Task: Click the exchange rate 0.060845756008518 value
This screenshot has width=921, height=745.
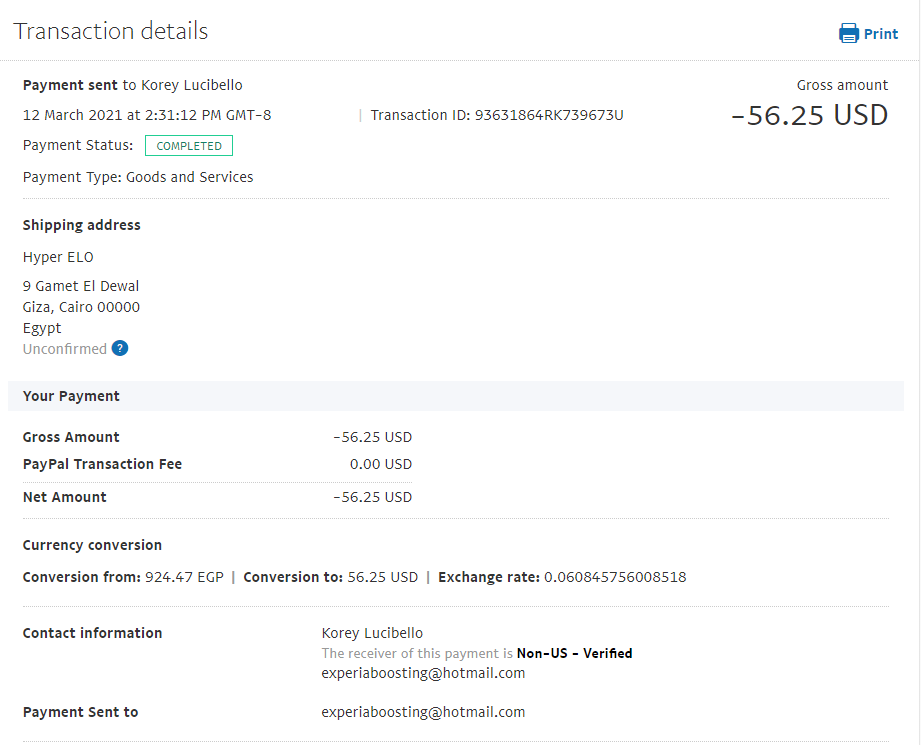Action: click(615, 577)
